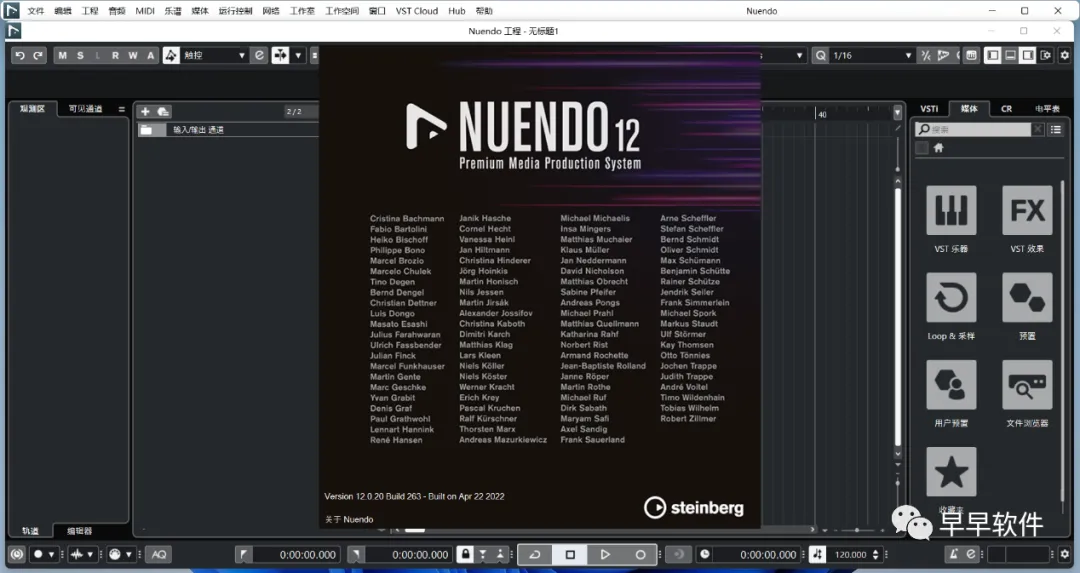Start playback with the Play button
Image resolution: width=1080 pixels, height=573 pixels.
[605, 554]
